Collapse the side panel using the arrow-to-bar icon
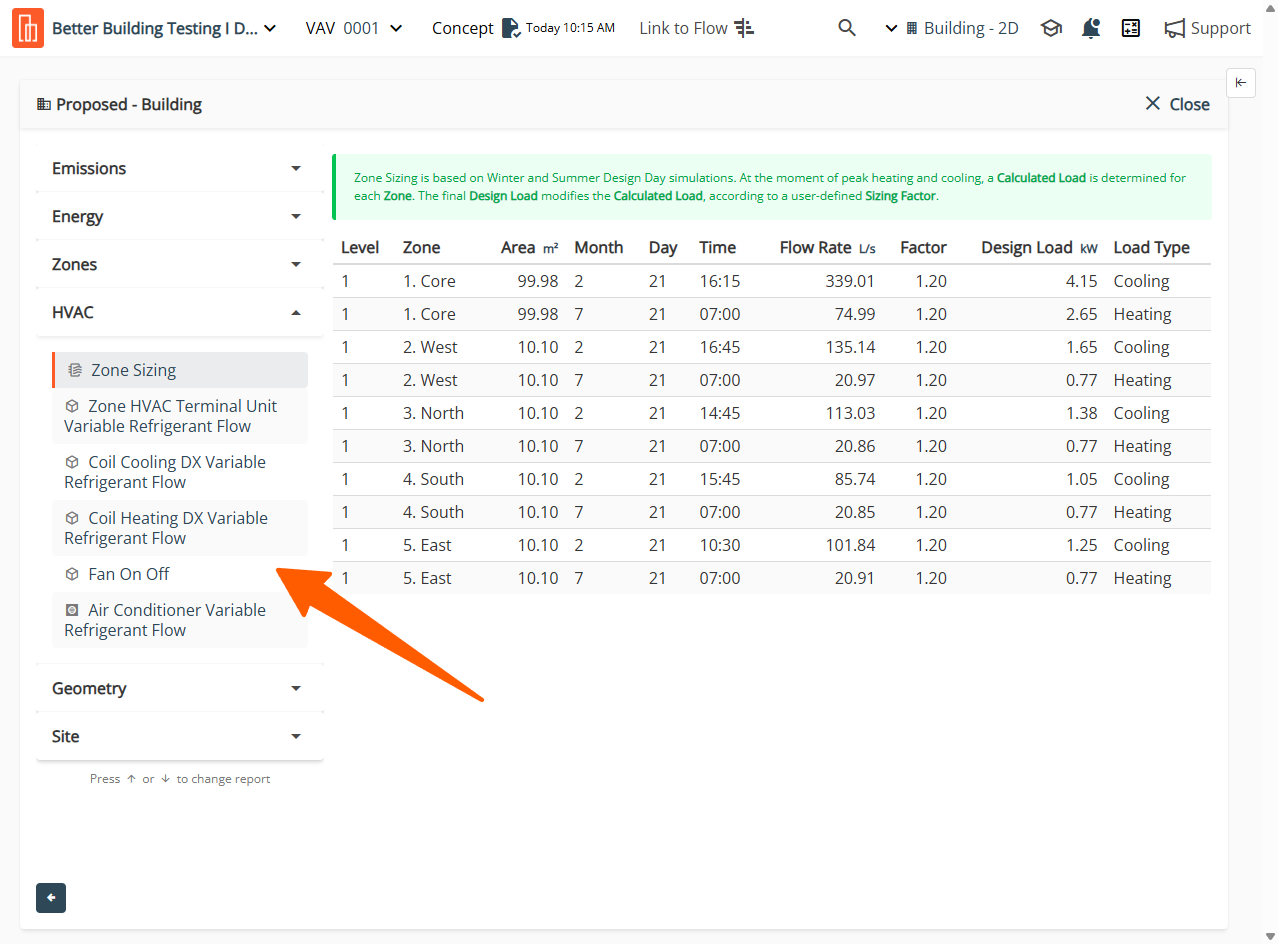The height and width of the screenshot is (944, 1278). 1240,83
